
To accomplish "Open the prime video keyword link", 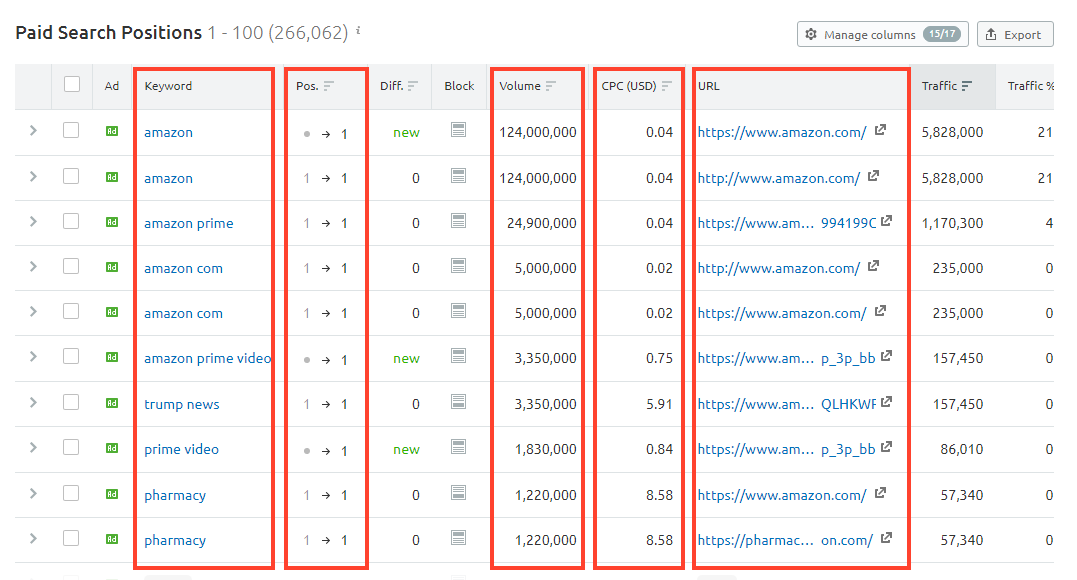I will click(x=181, y=449).
